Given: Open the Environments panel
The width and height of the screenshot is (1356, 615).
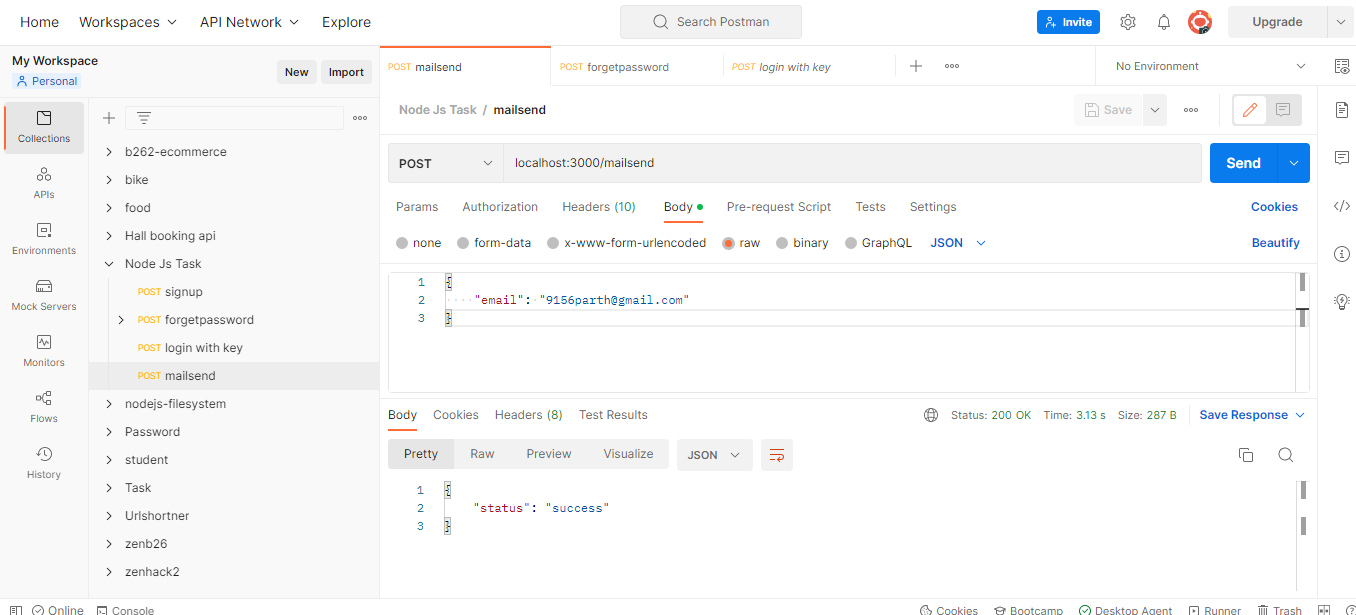Looking at the screenshot, I should (x=43, y=238).
